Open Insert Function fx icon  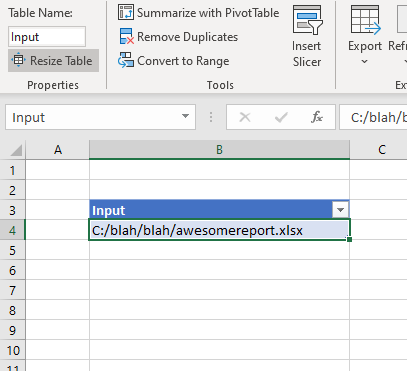317,117
